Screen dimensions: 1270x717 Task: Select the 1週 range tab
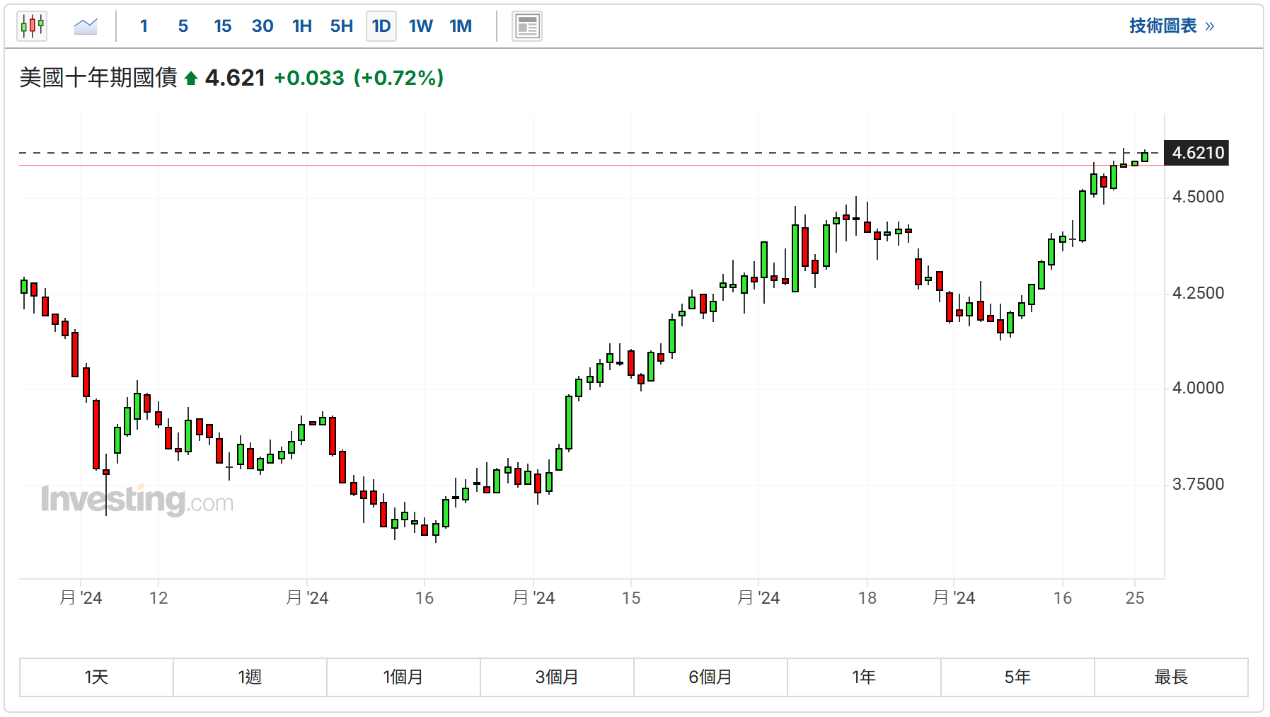tap(250, 677)
